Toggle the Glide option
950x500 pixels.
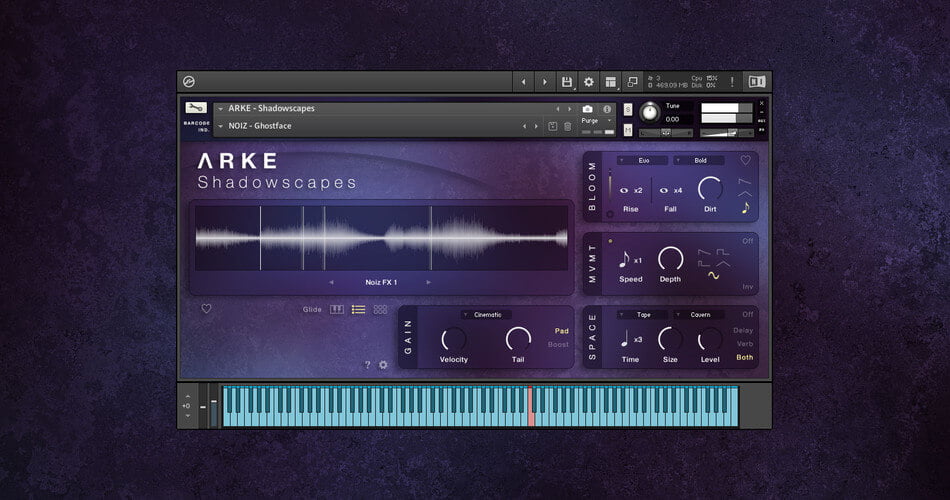[x=312, y=310]
